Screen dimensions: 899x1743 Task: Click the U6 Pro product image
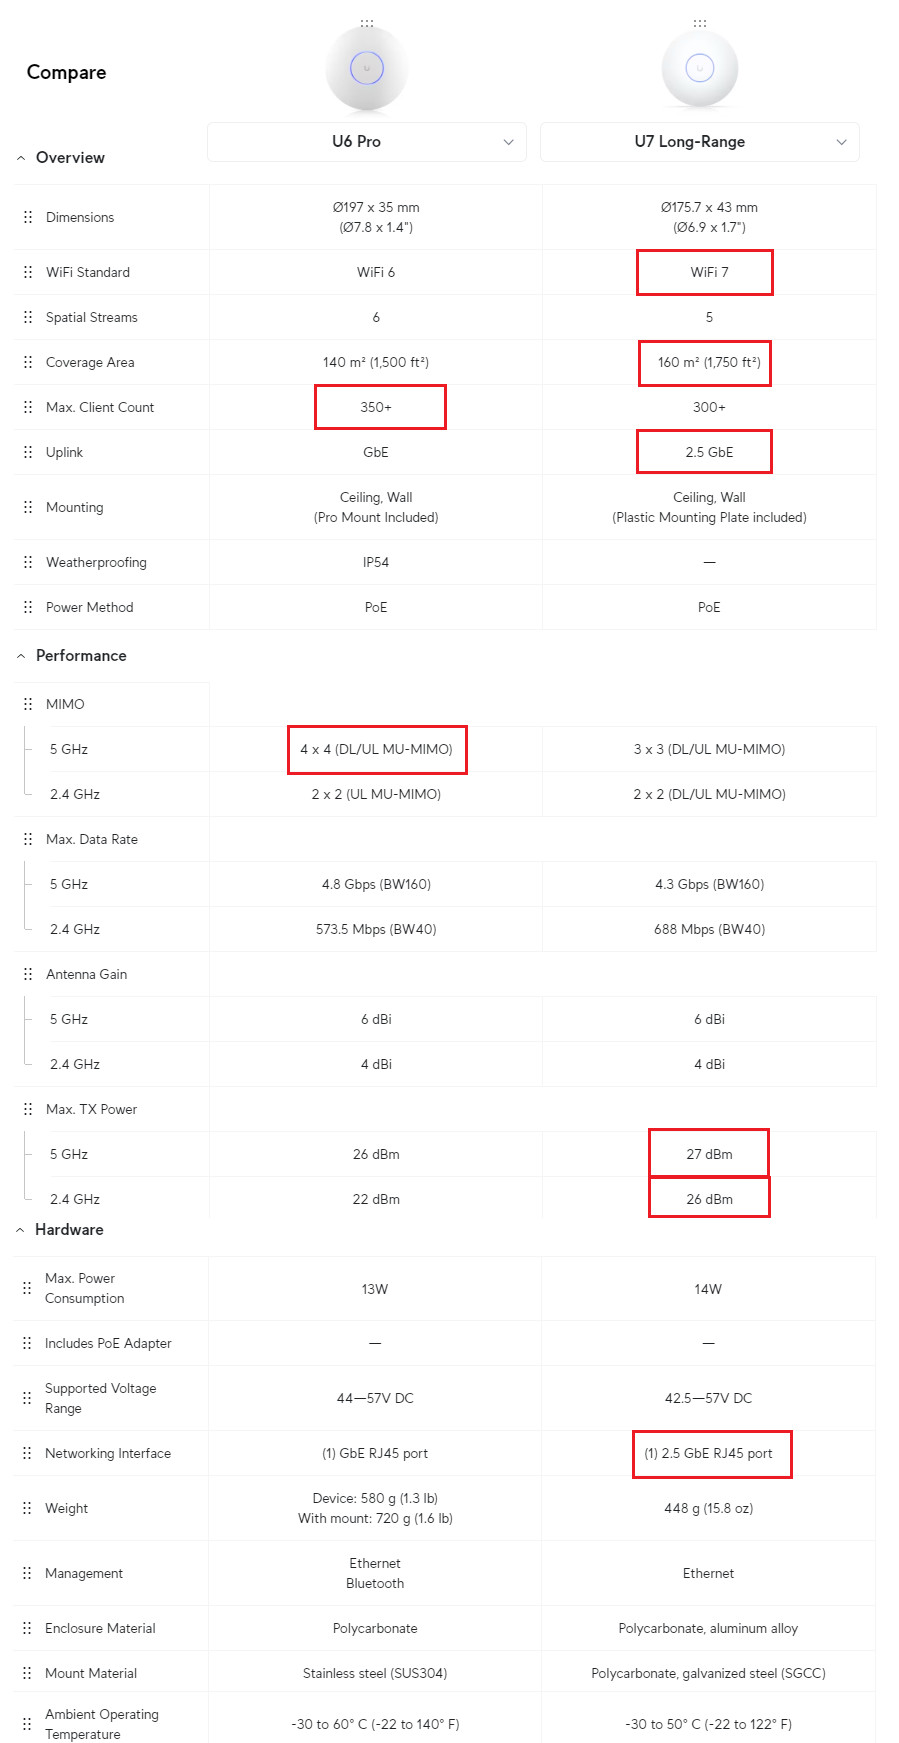367,69
